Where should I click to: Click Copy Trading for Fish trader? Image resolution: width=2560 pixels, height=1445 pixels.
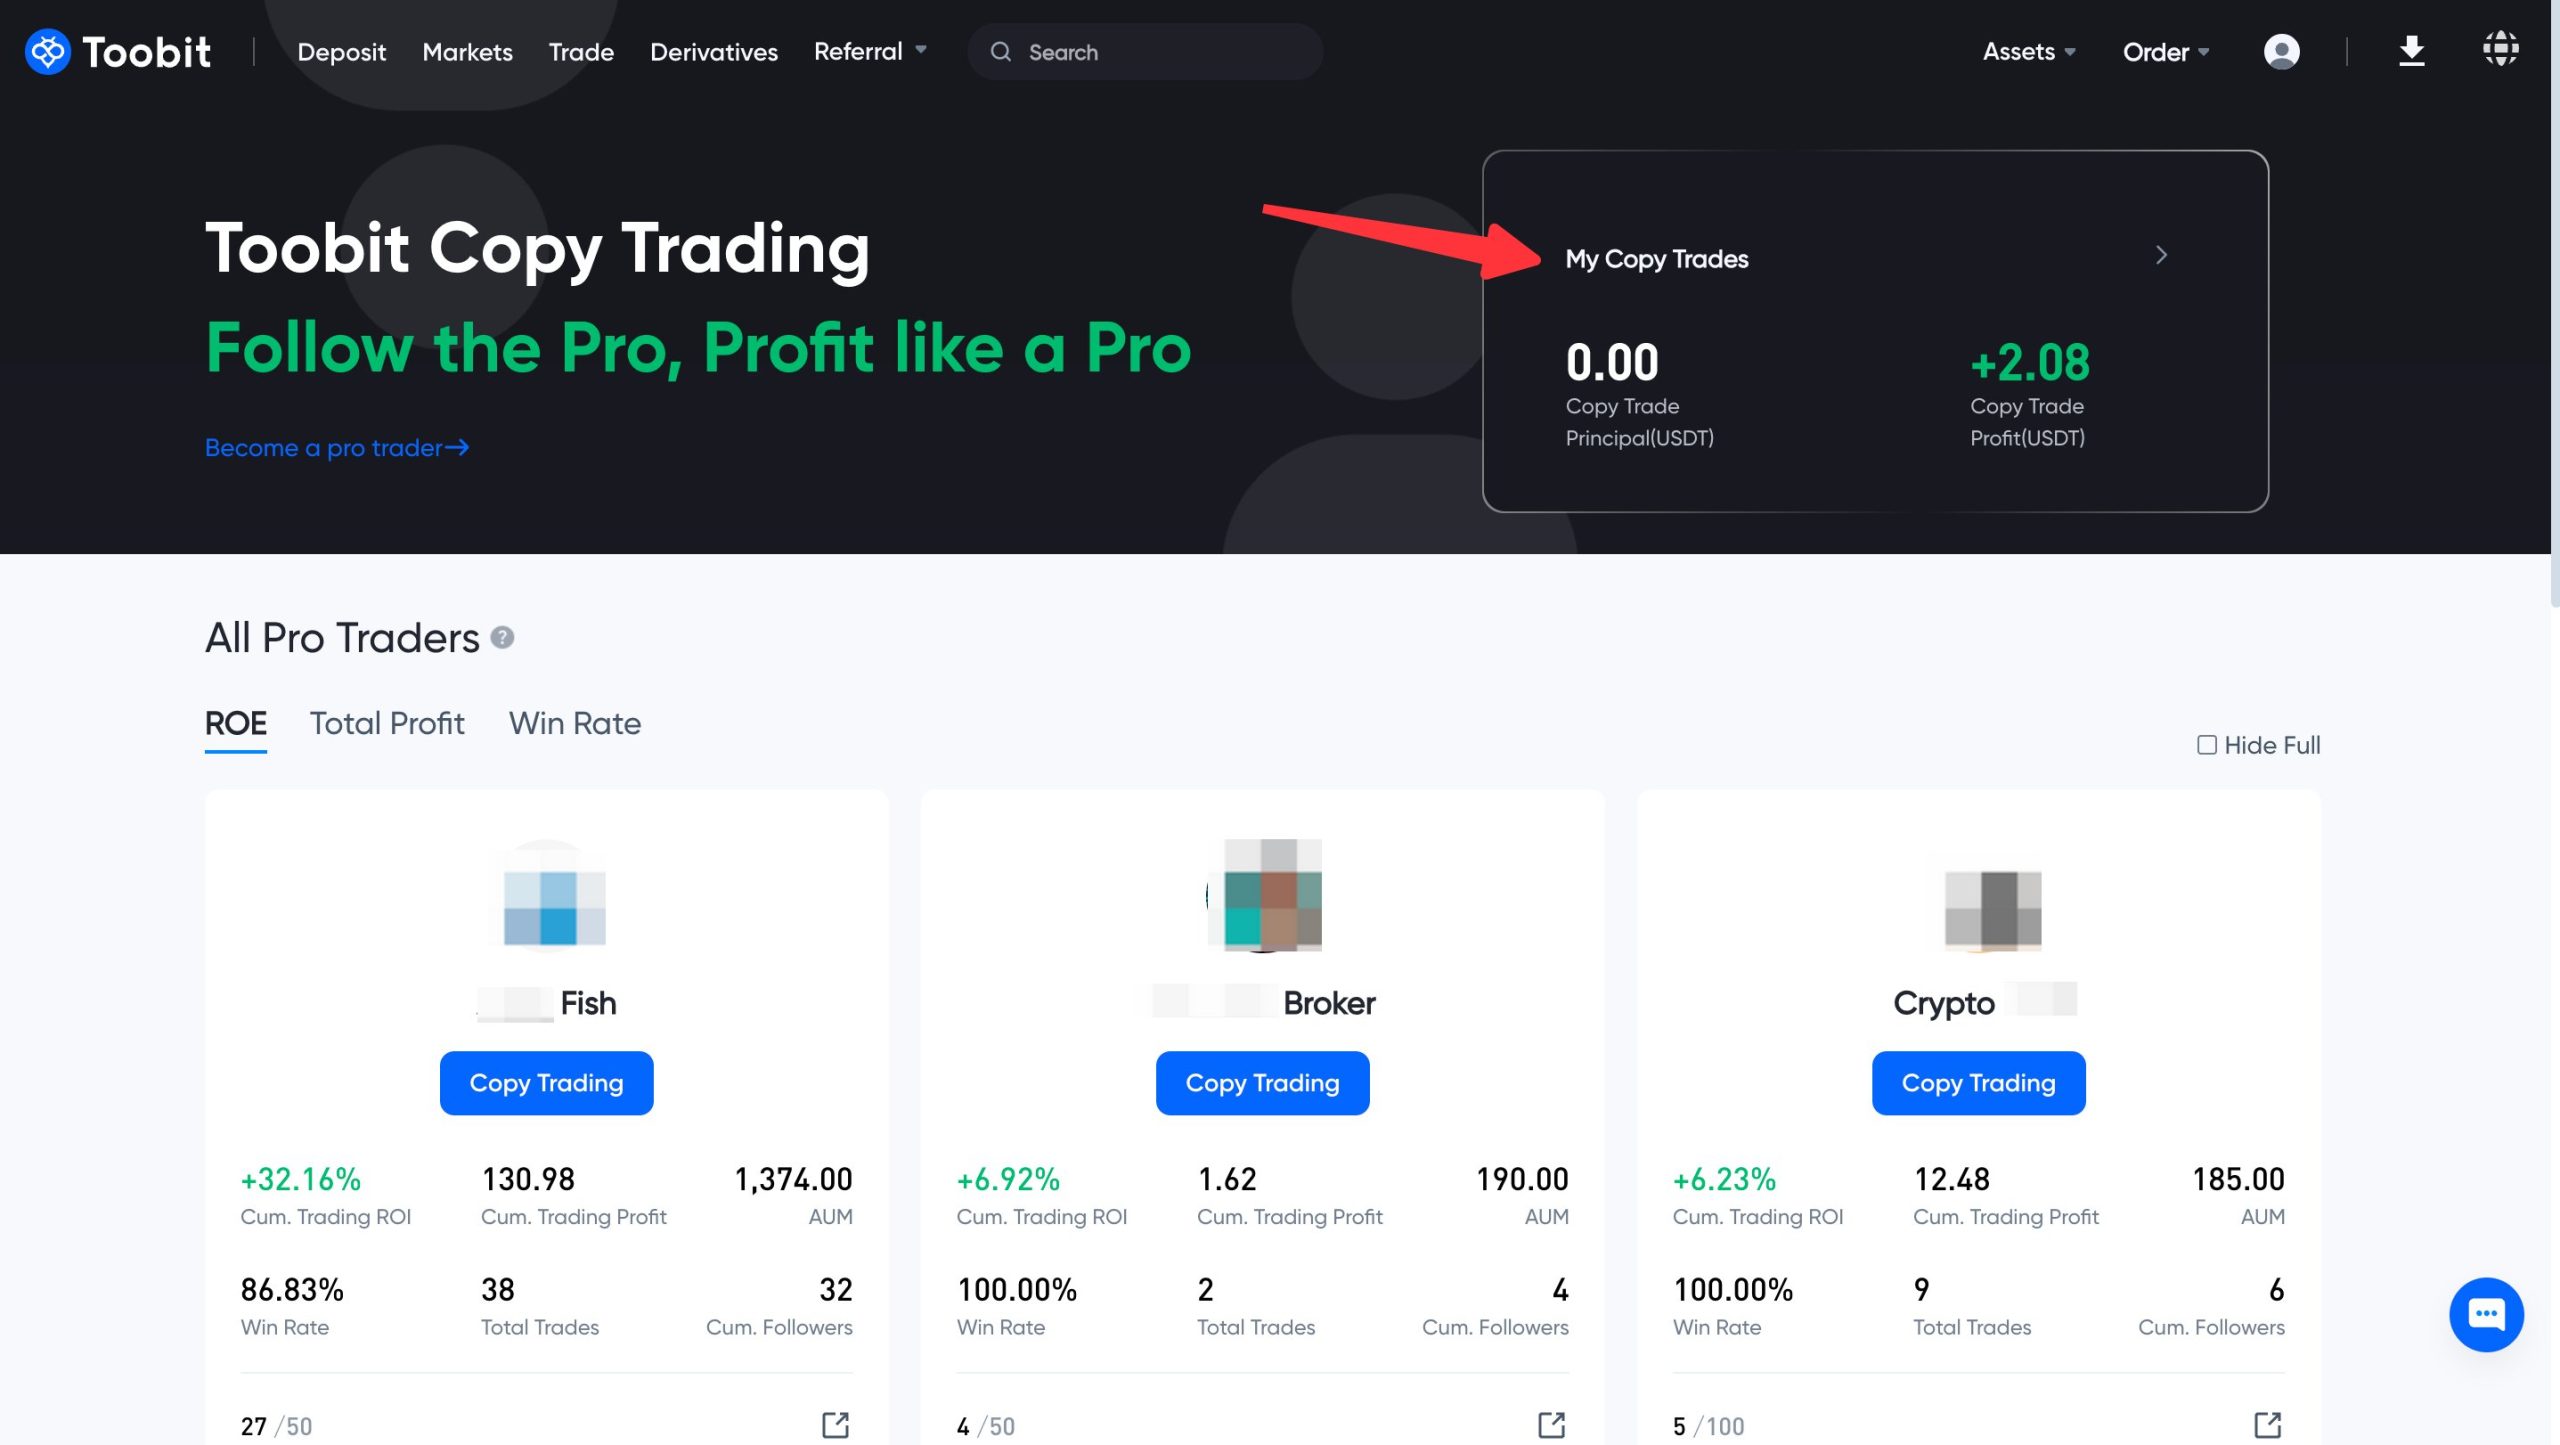point(545,1081)
